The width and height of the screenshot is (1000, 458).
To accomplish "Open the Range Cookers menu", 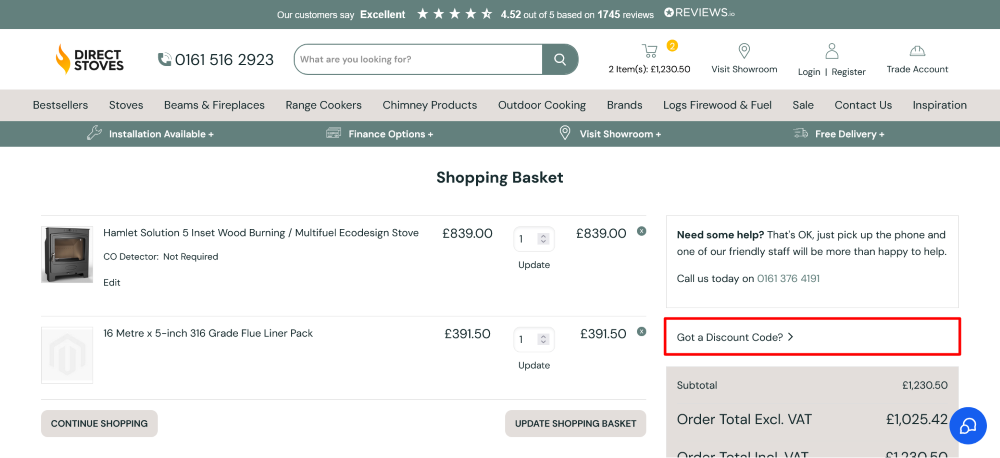I will point(323,105).
